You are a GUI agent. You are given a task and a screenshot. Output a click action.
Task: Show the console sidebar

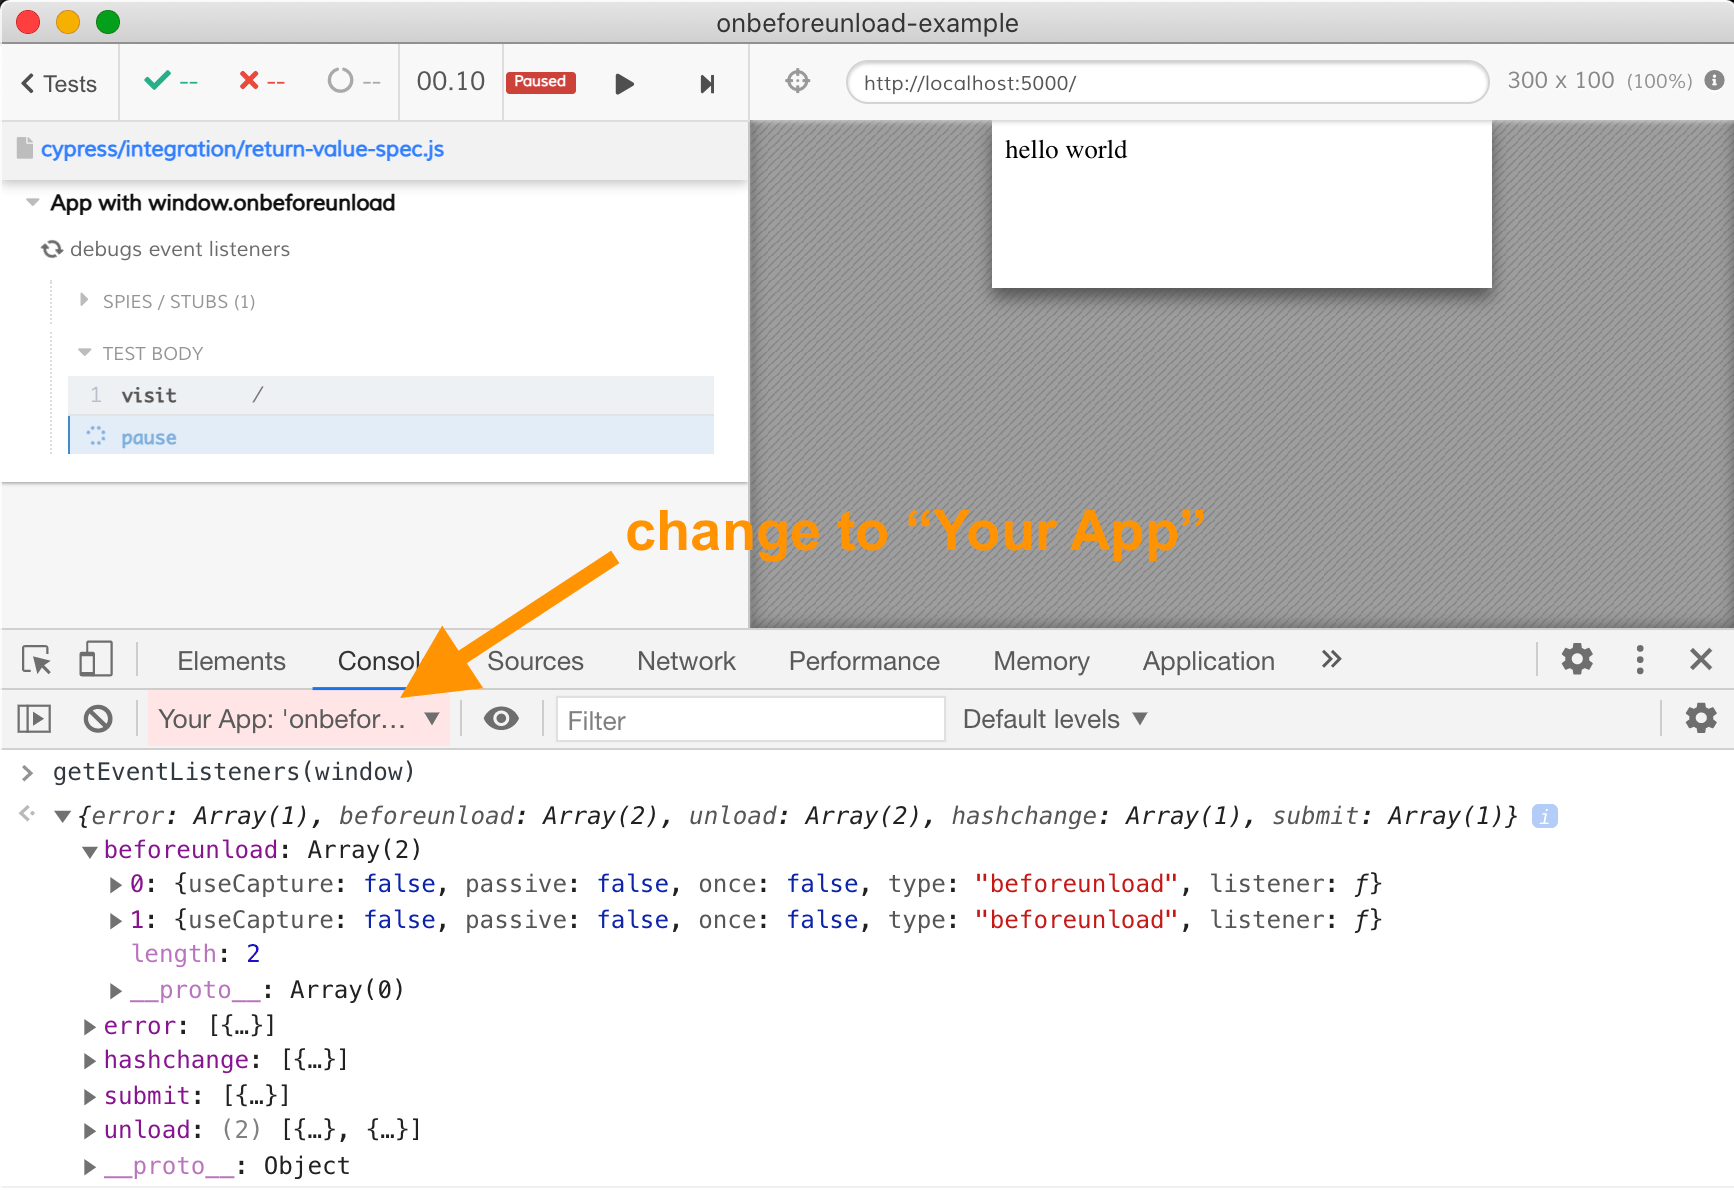click(34, 718)
